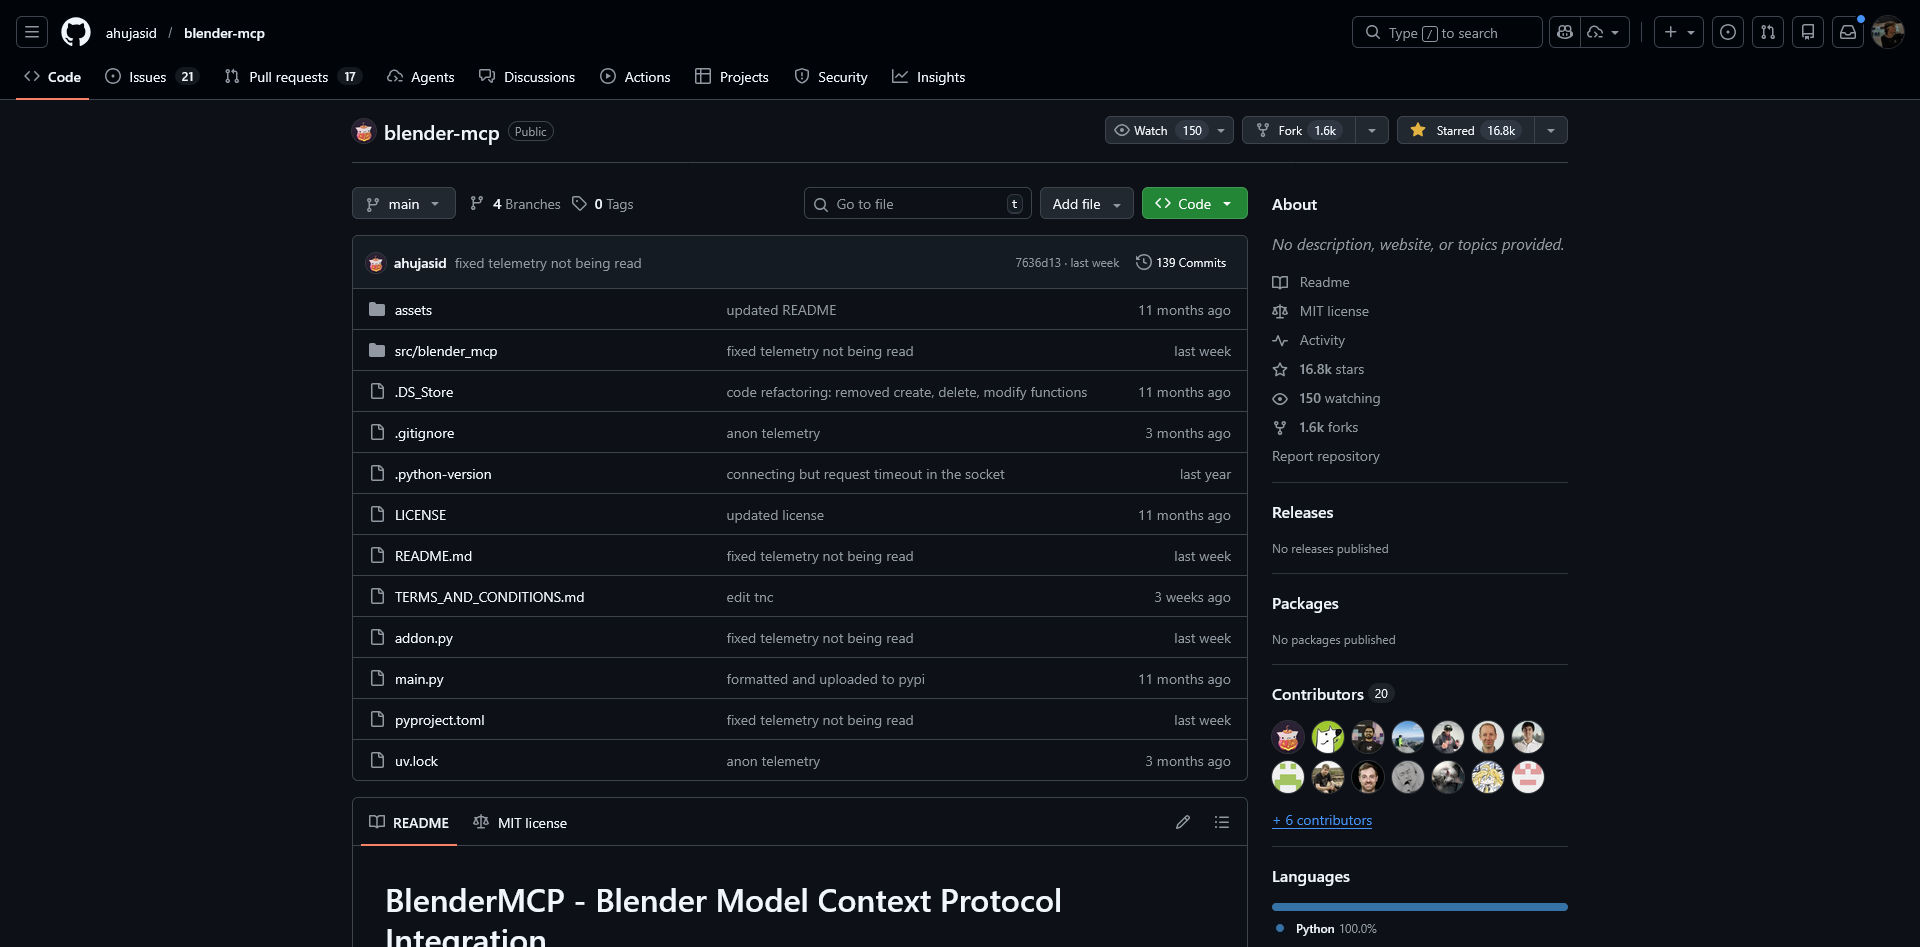Open the Copilot chat icon
The height and width of the screenshot is (947, 1920).
pos(1565,32)
